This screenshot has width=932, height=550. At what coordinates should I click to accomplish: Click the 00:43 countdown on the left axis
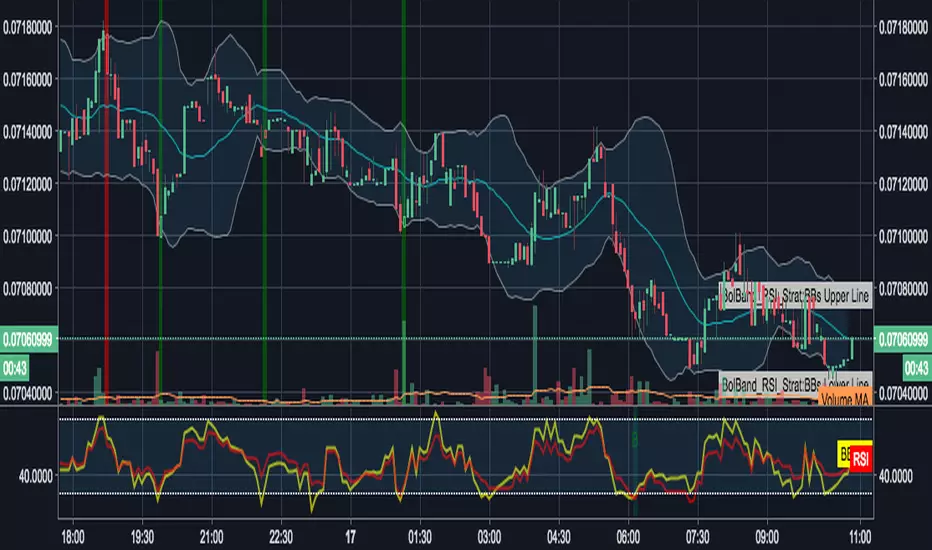click(x=14, y=369)
